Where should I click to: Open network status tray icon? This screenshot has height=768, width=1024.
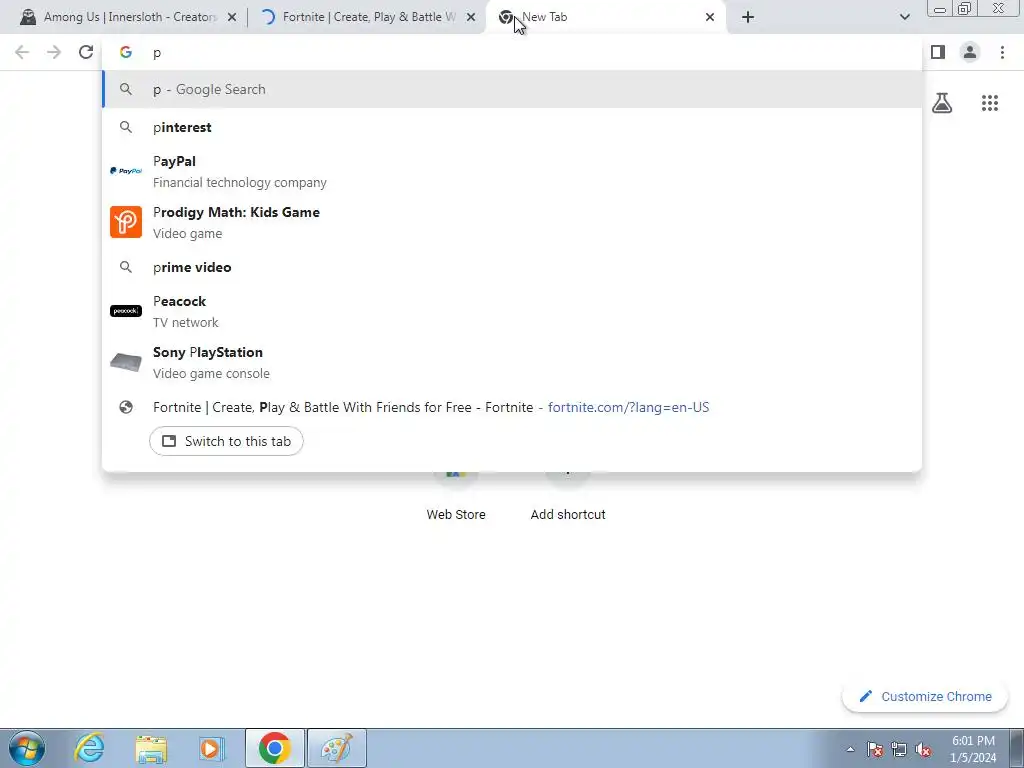coord(899,749)
